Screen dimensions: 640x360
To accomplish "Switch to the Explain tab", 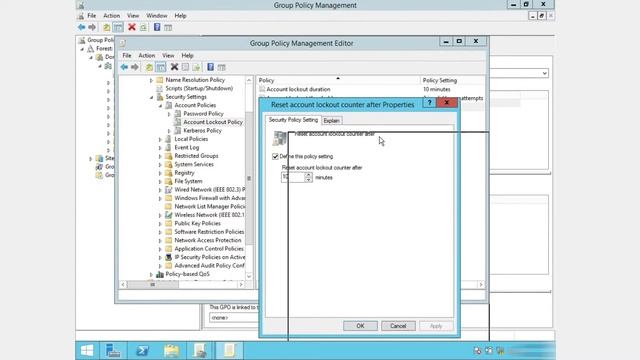I will (x=331, y=120).
